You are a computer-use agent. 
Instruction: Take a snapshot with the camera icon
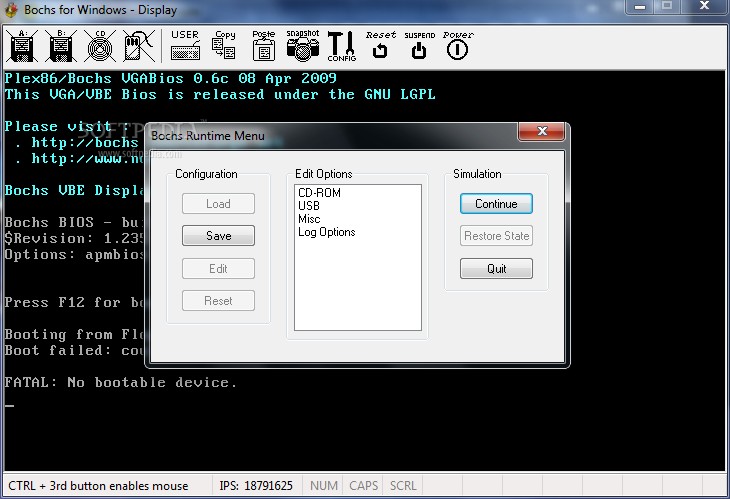coord(303,46)
